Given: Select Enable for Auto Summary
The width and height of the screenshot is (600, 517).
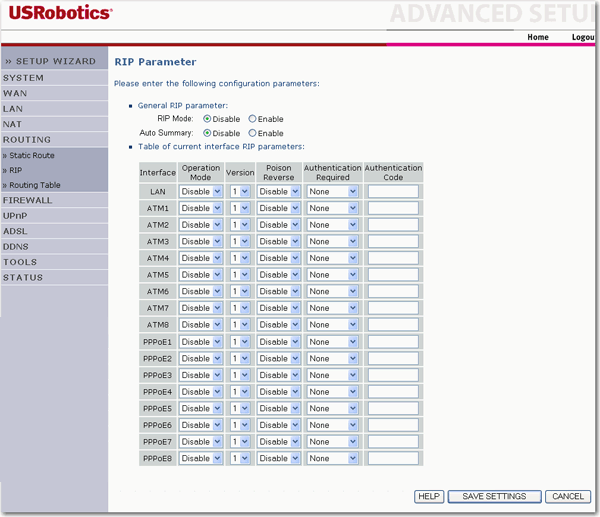Looking at the screenshot, I should coord(253,133).
